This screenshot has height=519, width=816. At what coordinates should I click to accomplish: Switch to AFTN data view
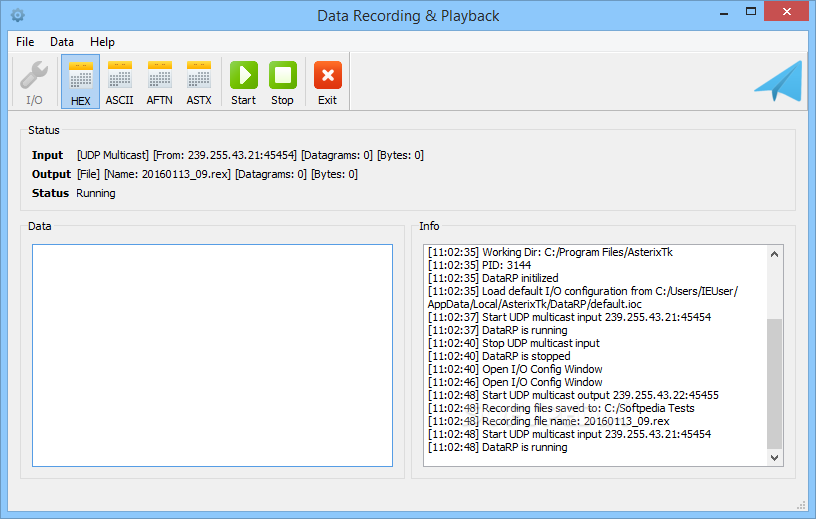tap(159, 82)
